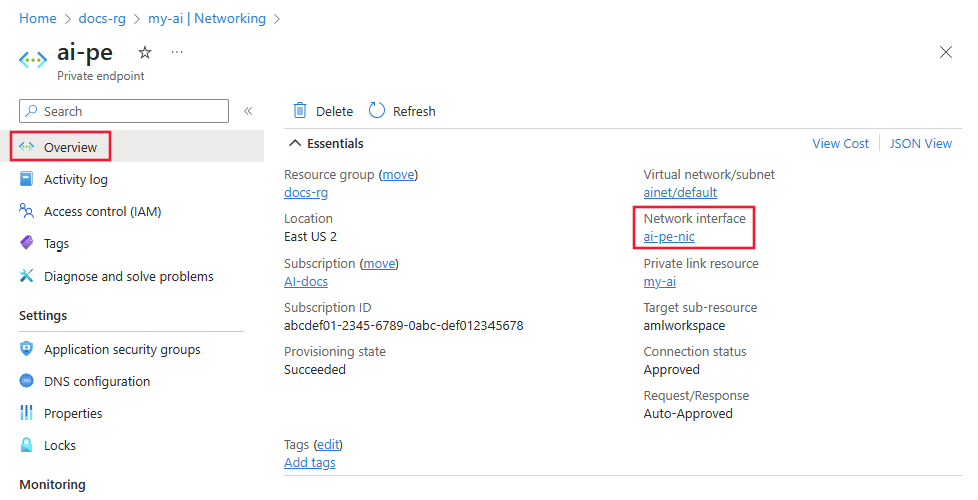Open Properties settings page
Image resolution: width=978 pixels, height=500 pixels.
tap(73, 413)
